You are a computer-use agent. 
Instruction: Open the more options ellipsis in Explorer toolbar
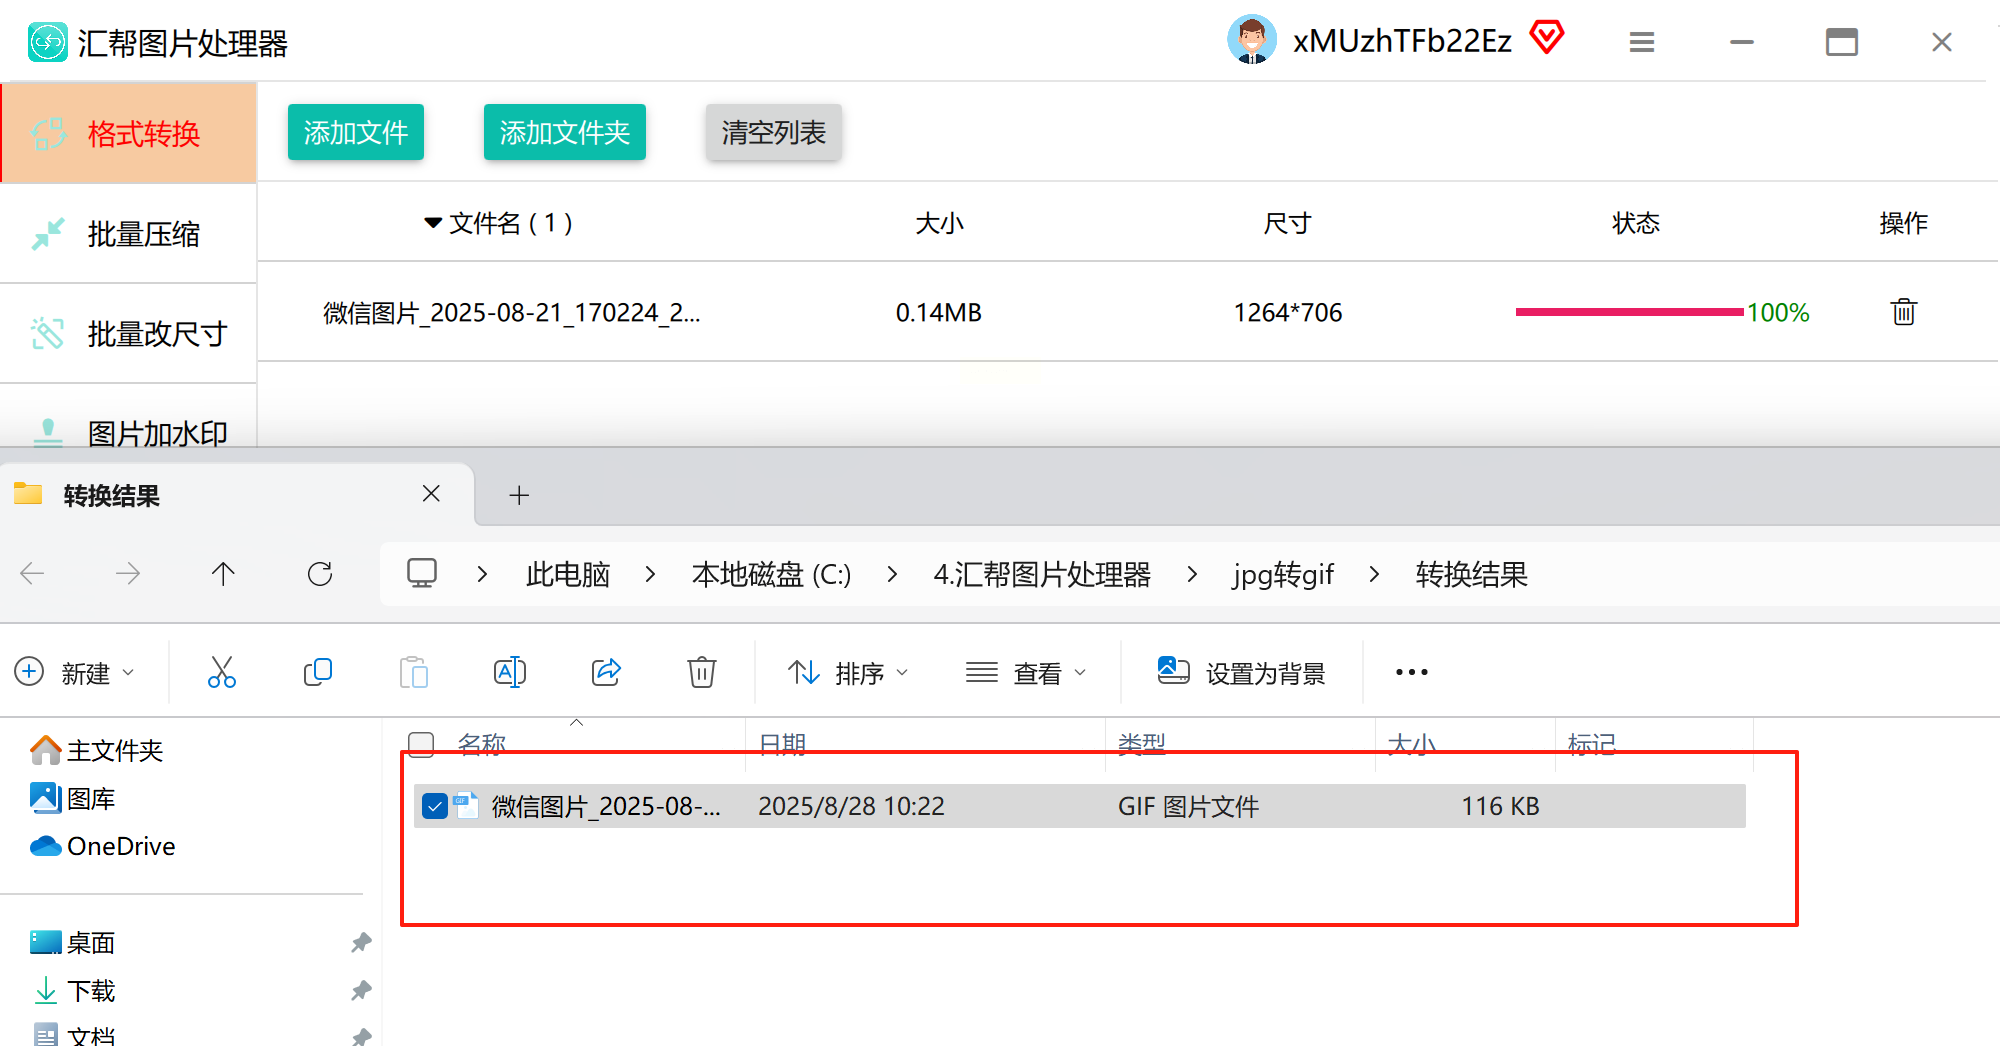[x=1412, y=672]
